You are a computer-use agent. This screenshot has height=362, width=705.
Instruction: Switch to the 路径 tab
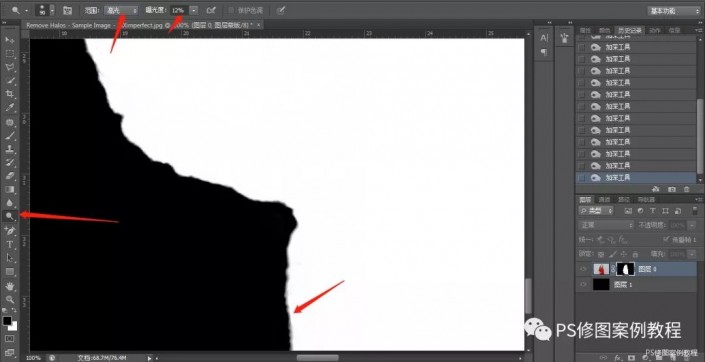pos(623,200)
